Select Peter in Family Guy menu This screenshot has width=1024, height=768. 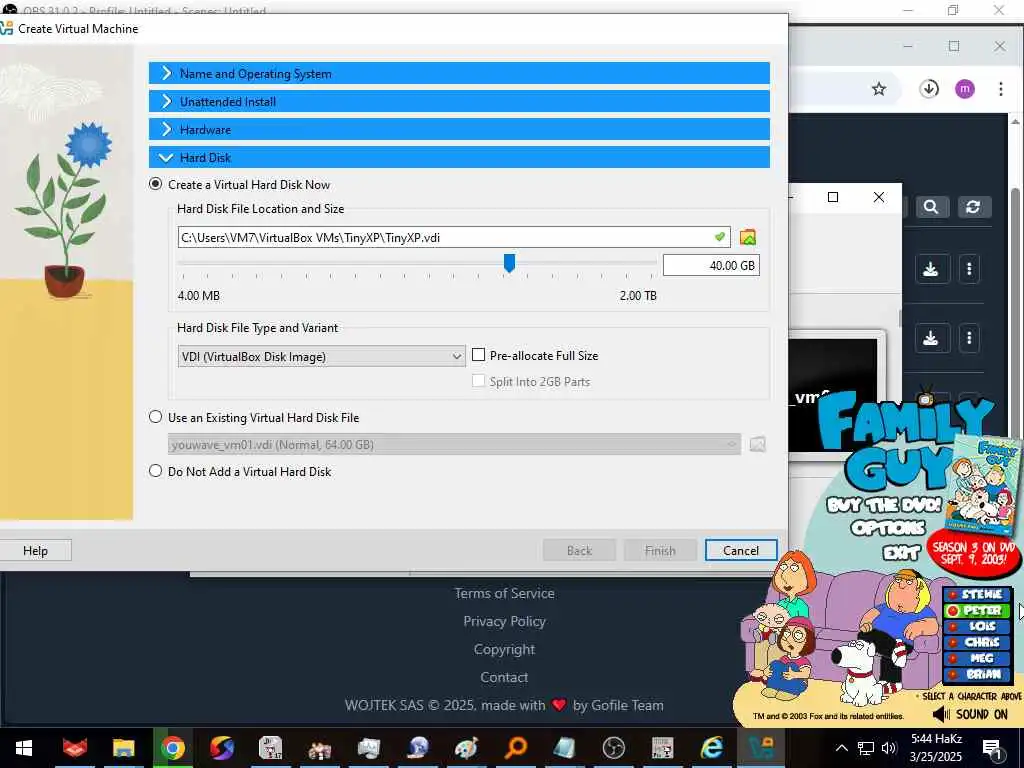coord(977,611)
